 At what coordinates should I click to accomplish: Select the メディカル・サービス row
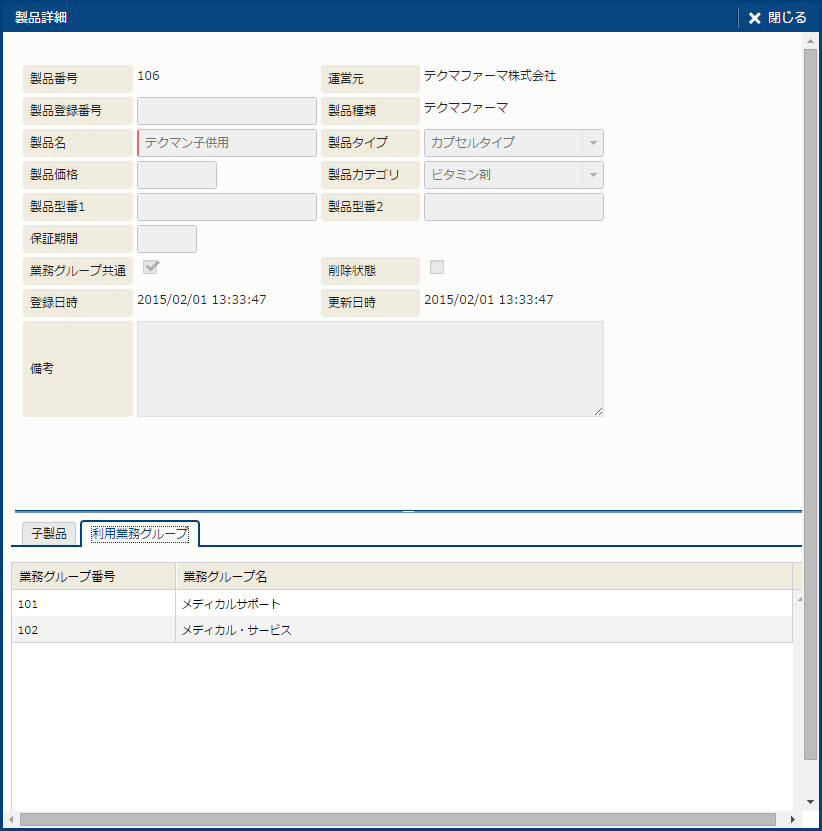coord(400,630)
